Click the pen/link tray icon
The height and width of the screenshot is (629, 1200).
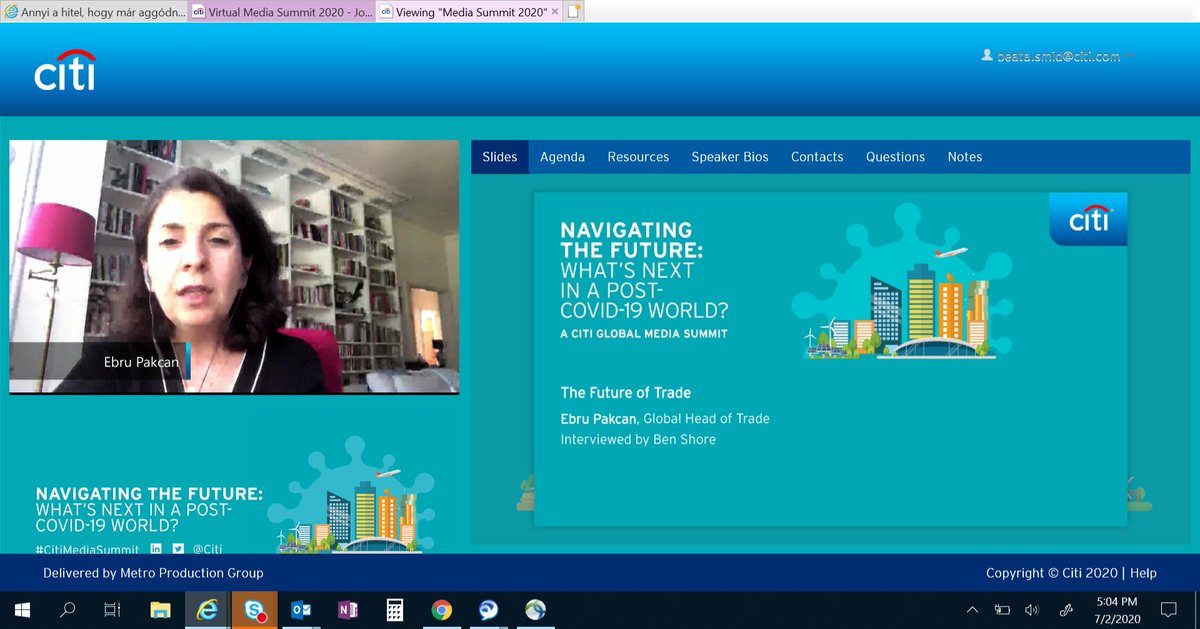coord(1066,609)
